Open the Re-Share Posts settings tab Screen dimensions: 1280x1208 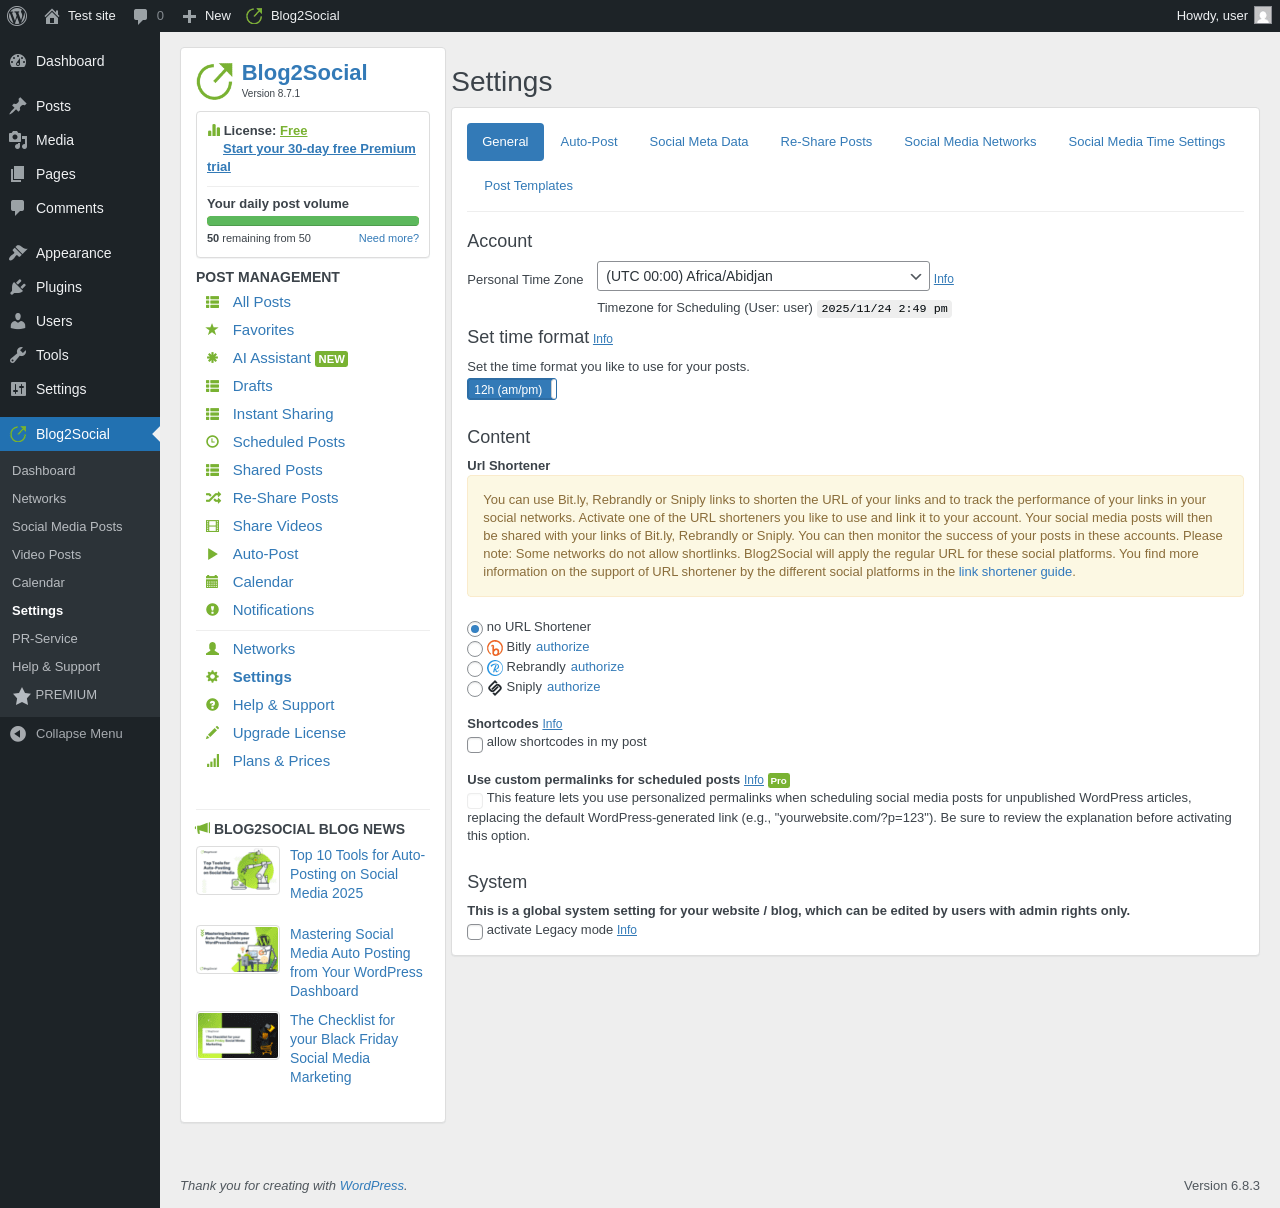coord(826,142)
